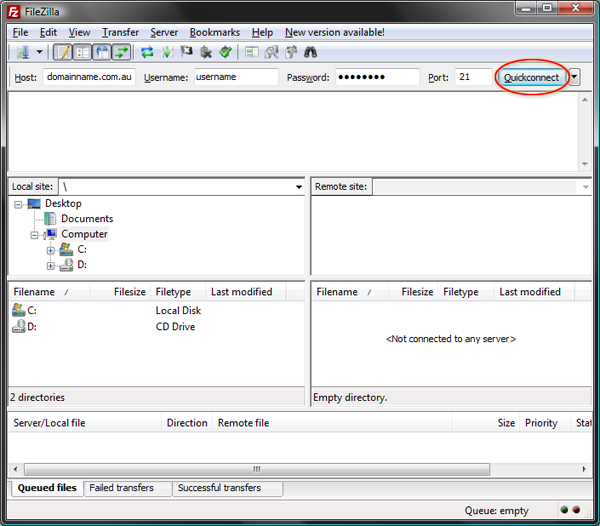Reconnect to the last server
This screenshot has height=526, width=600.
point(226,52)
